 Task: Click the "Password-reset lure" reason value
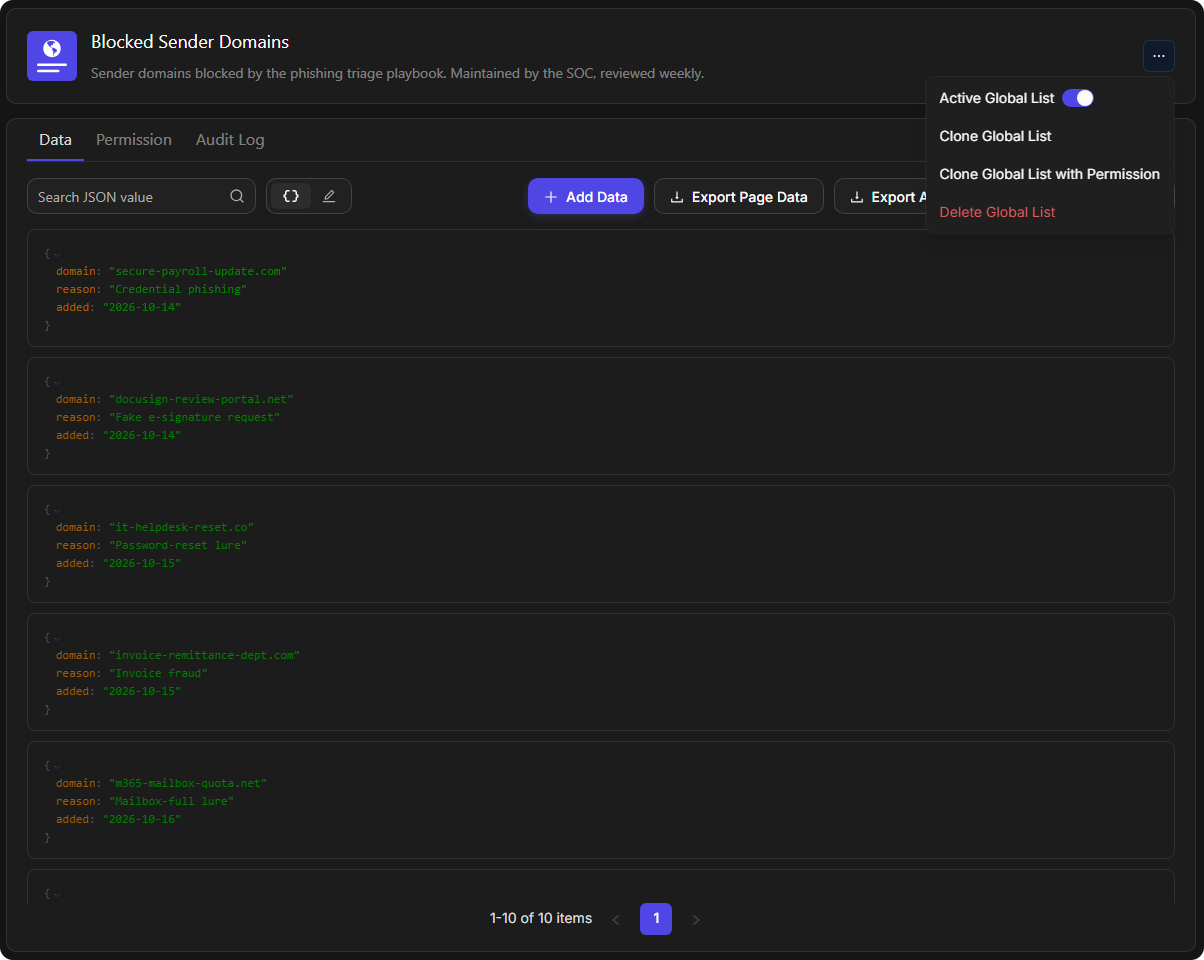pos(178,545)
